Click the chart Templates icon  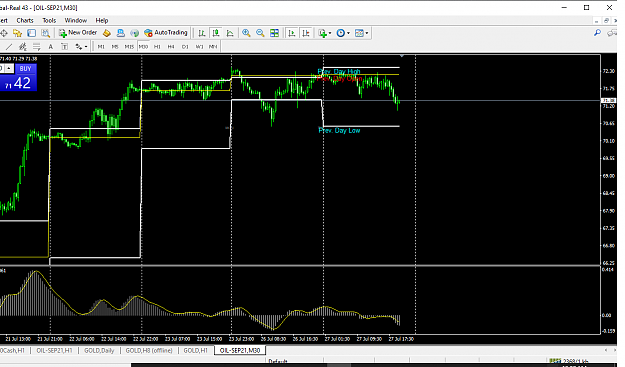359,33
